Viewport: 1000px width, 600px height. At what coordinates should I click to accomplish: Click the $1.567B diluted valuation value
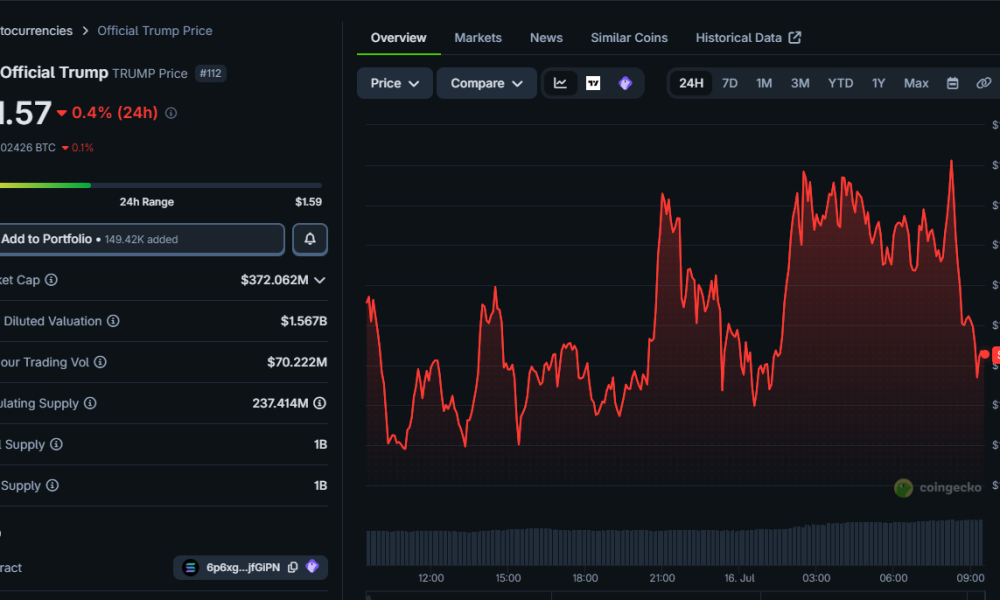pyautogui.click(x=304, y=321)
